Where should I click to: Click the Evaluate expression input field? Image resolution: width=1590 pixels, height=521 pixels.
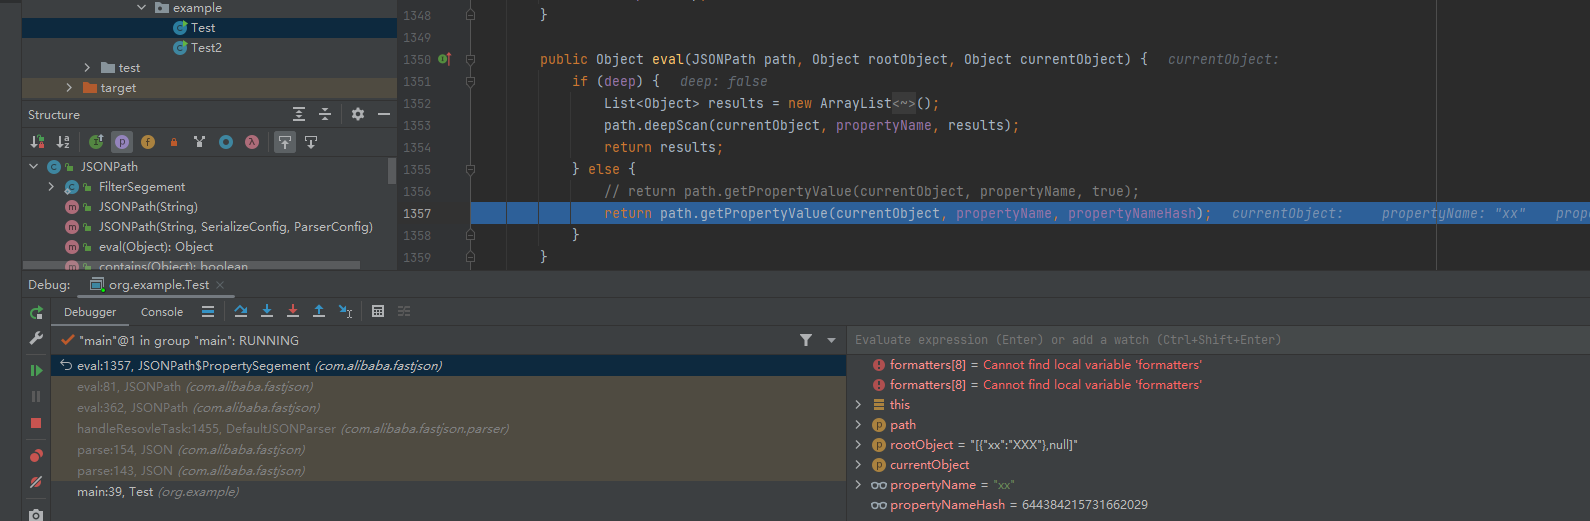pyautogui.click(x=1218, y=340)
